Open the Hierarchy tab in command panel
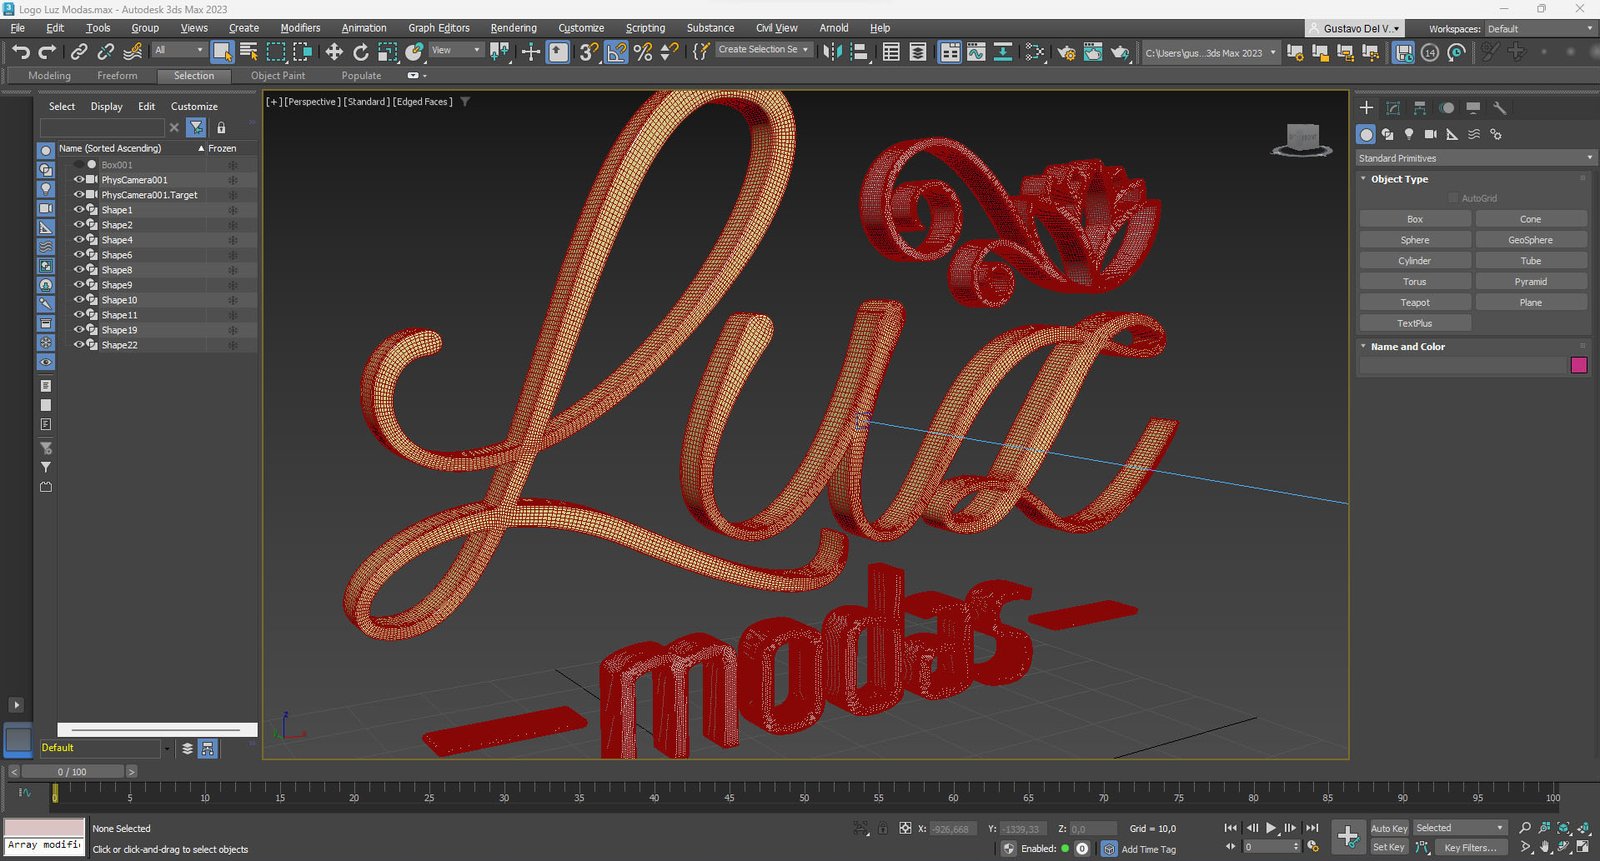Image resolution: width=1600 pixels, height=861 pixels. [x=1420, y=108]
